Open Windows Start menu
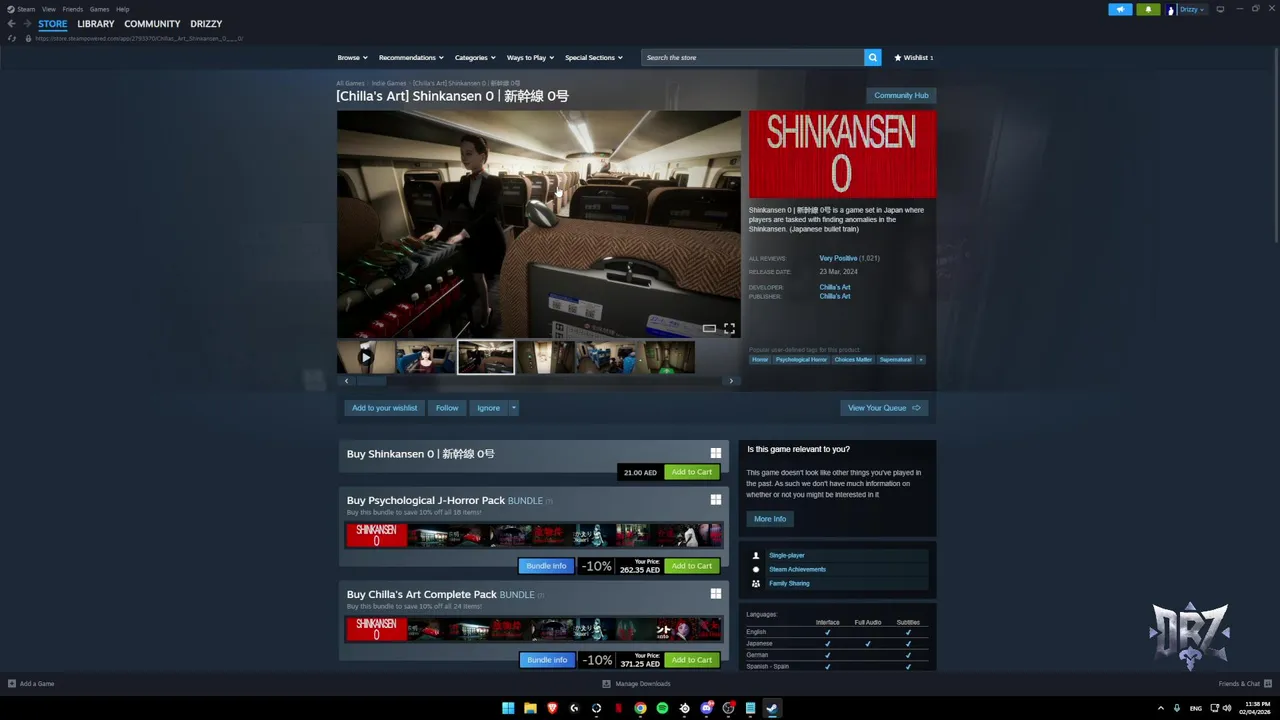 [x=508, y=708]
